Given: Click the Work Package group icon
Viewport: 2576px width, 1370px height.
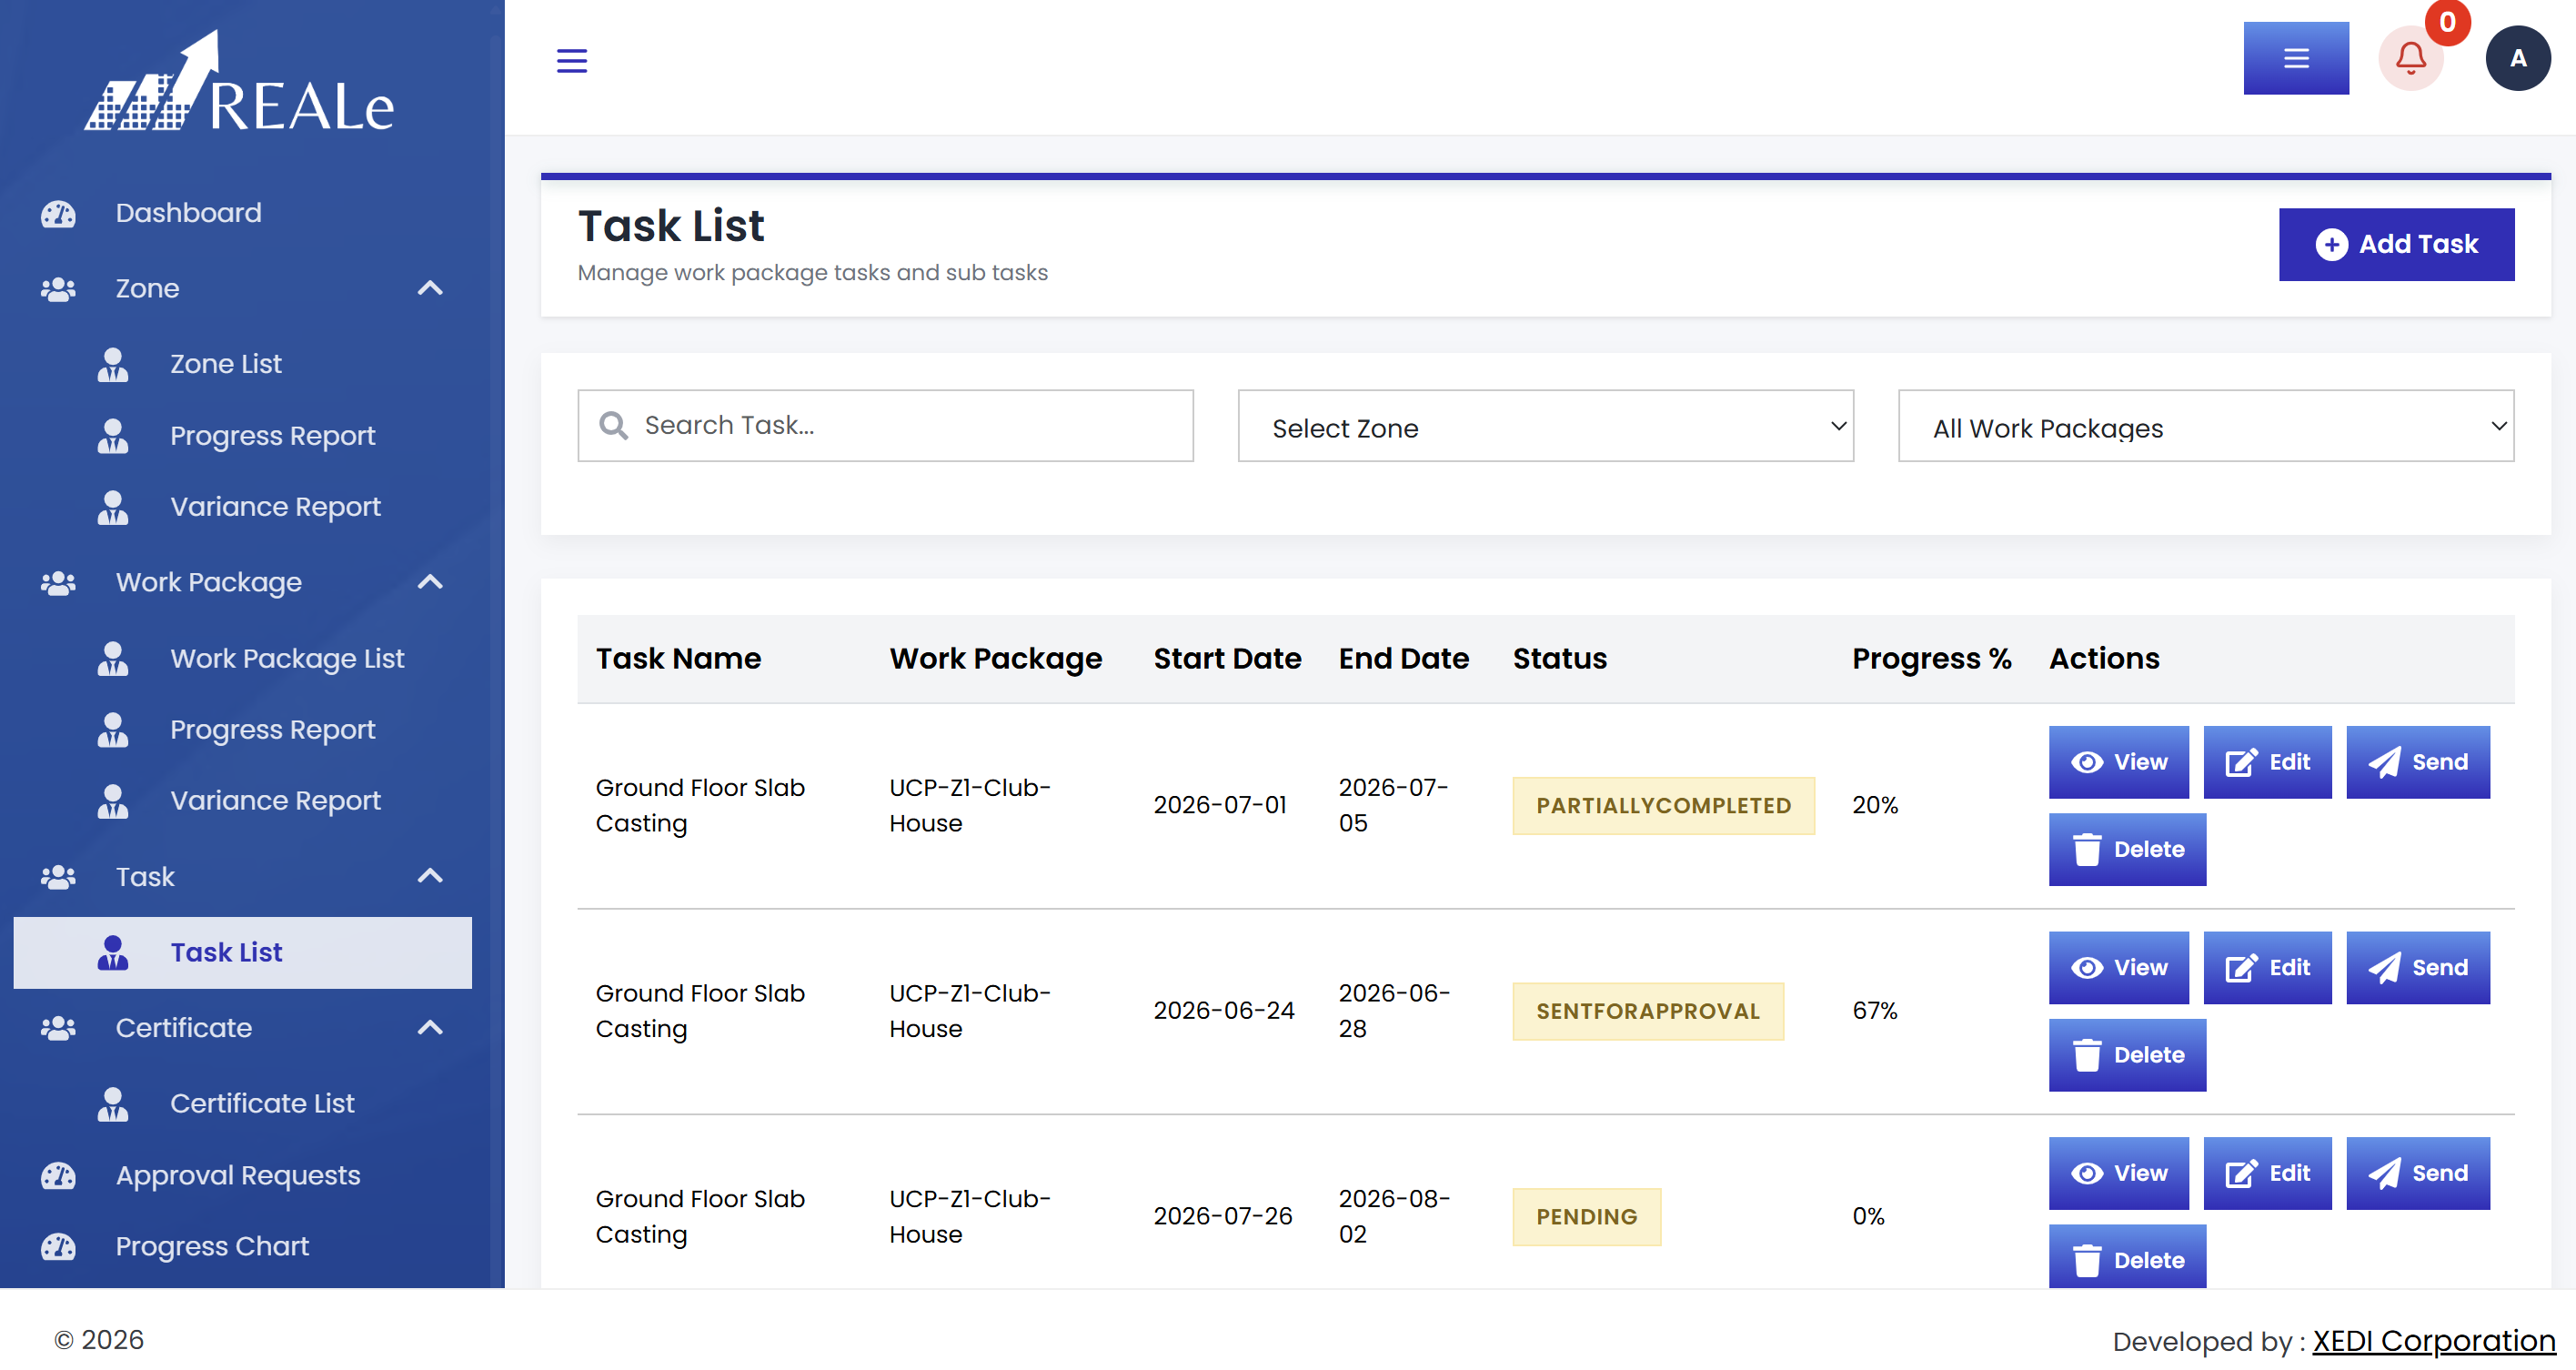Looking at the screenshot, I should click(58, 583).
